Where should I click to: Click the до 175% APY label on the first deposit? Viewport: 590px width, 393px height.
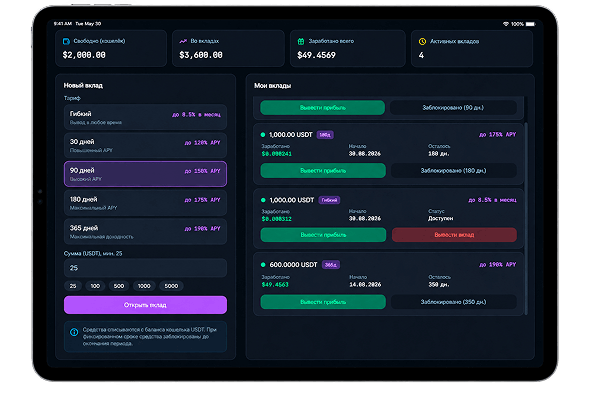pos(497,134)
